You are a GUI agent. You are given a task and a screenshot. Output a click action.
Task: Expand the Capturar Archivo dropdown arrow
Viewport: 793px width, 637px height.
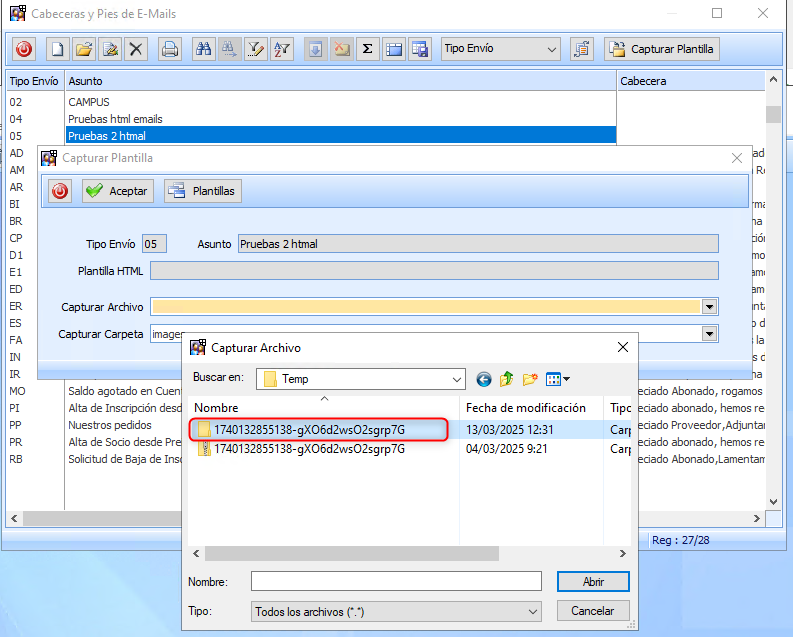tap(710, 307)
